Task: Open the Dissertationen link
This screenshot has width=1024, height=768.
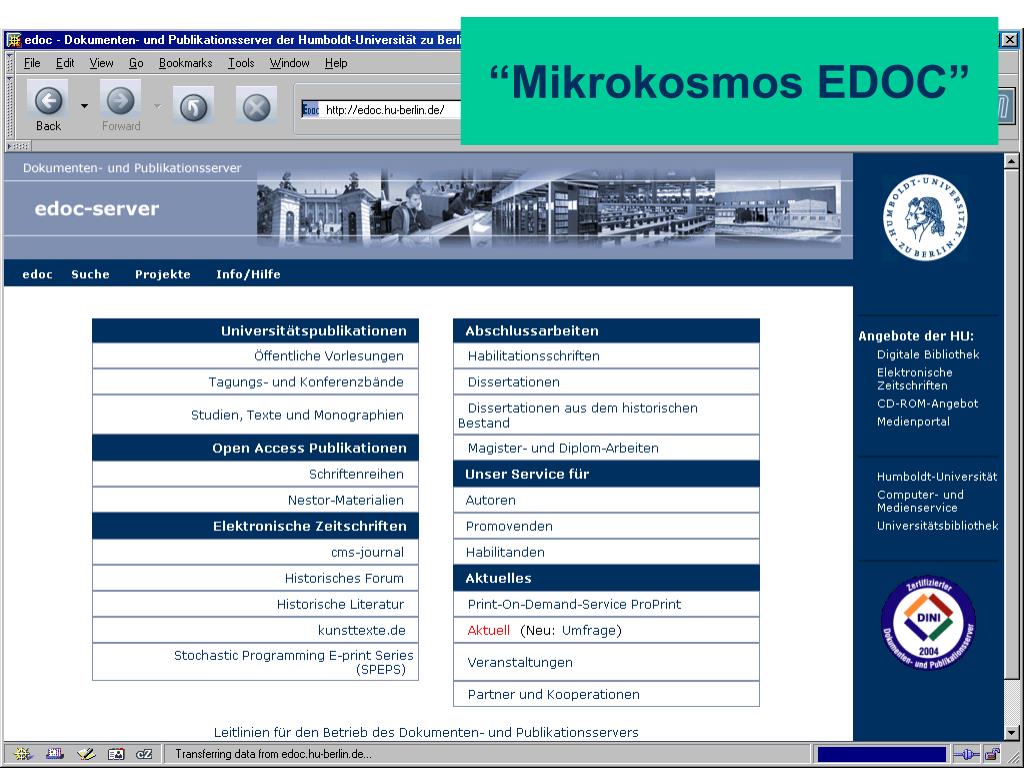Action: [x=513, y=382]
